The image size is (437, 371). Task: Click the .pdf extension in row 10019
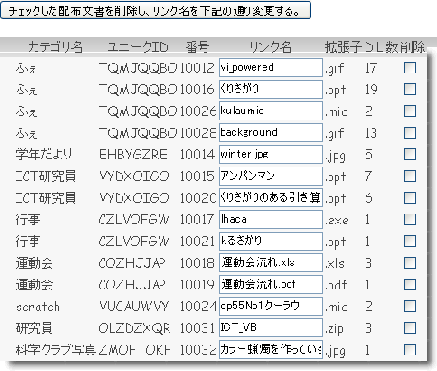pyautogui.click(x=336, y=285)
